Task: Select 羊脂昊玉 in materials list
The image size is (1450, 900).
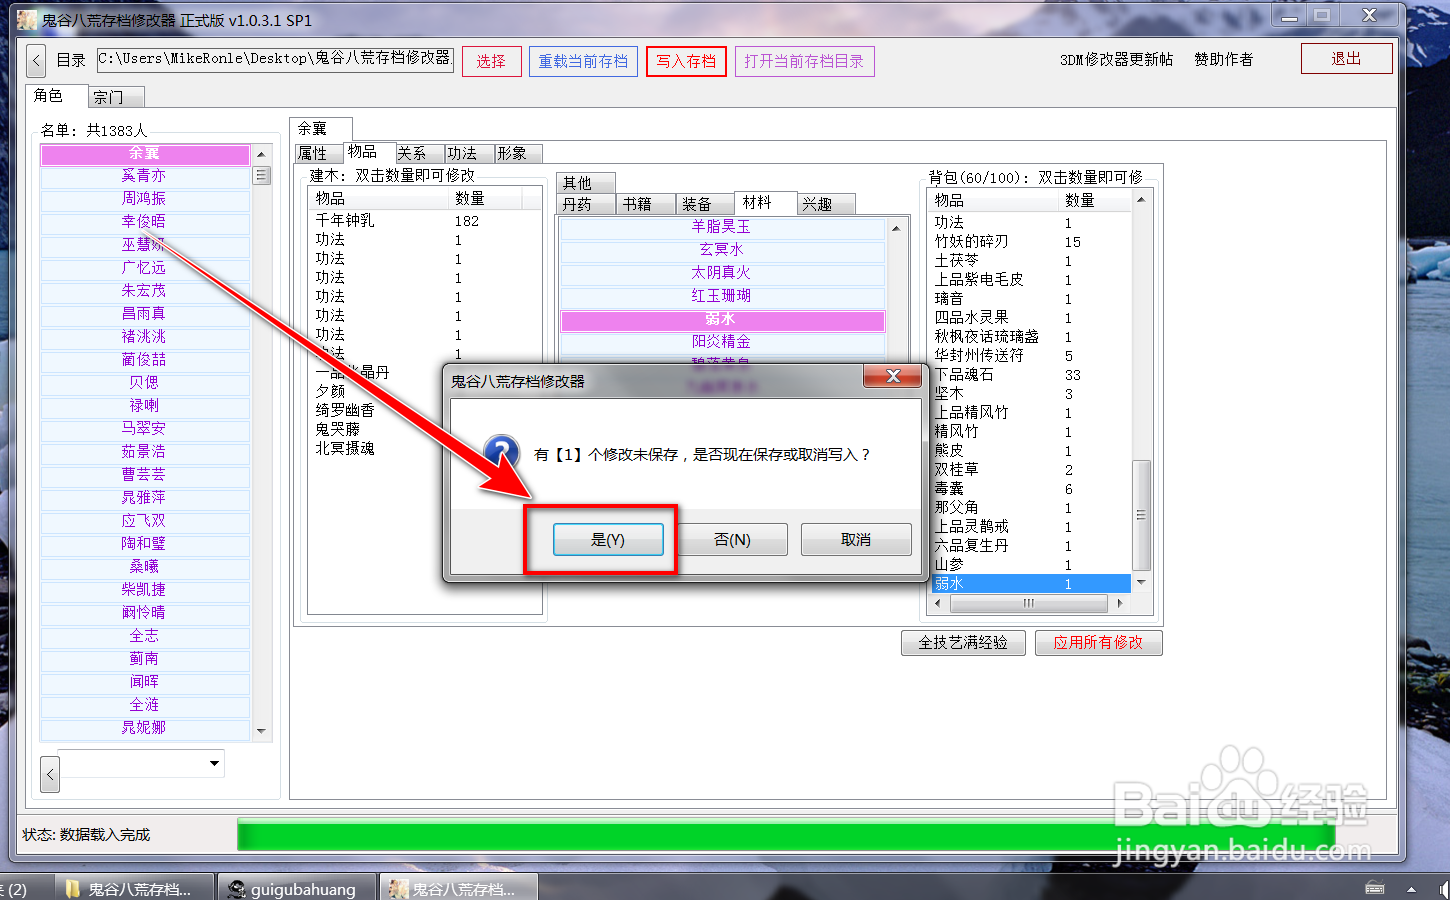Action: (721, 227)
